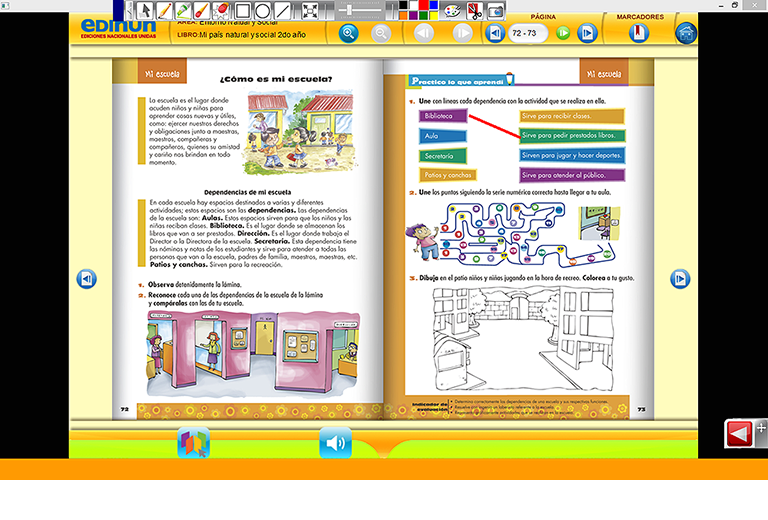The image size is (768, 520).
Task: Open the color palette picker
Action: [x=451, y=10]
